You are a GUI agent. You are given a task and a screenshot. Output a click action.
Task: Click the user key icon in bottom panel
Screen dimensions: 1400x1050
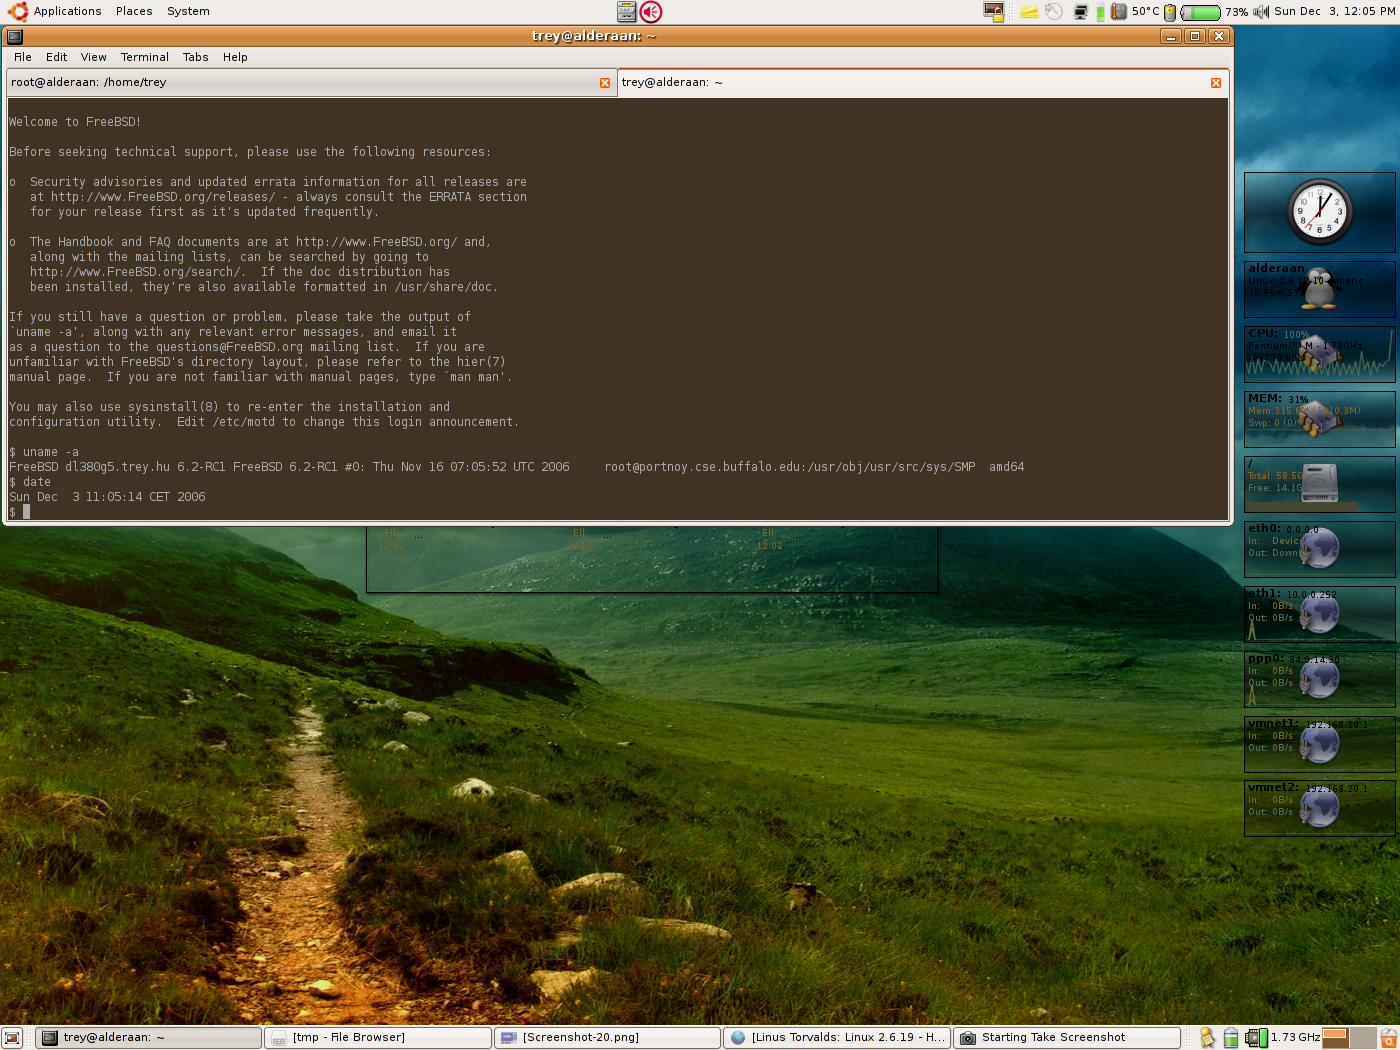point(1207,1038)
